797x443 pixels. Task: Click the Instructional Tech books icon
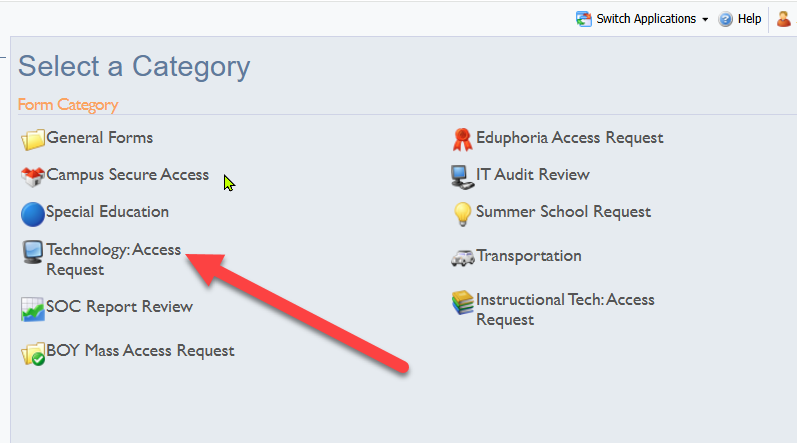(462, 302)
